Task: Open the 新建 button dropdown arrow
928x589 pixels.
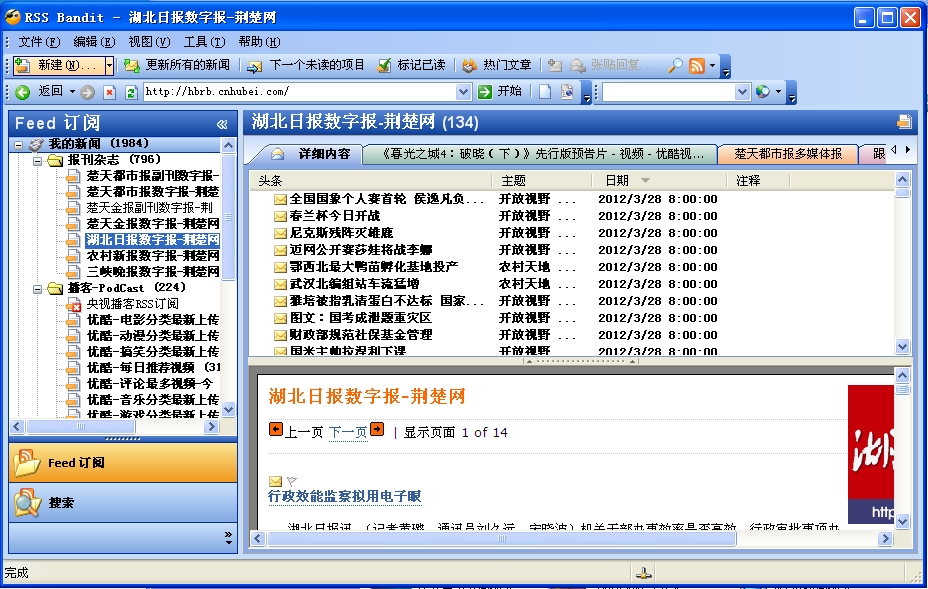Action: click(x=109, y=66)
